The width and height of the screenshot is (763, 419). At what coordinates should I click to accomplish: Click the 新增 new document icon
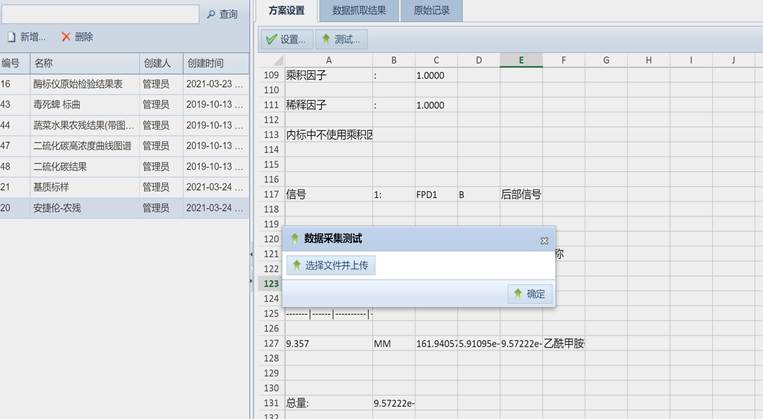[x=11, y=37]
